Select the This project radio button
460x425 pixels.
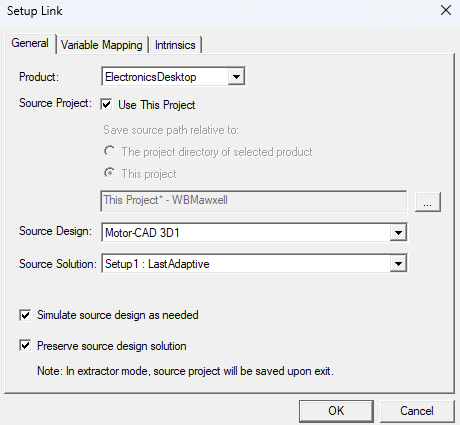[110, 173]
